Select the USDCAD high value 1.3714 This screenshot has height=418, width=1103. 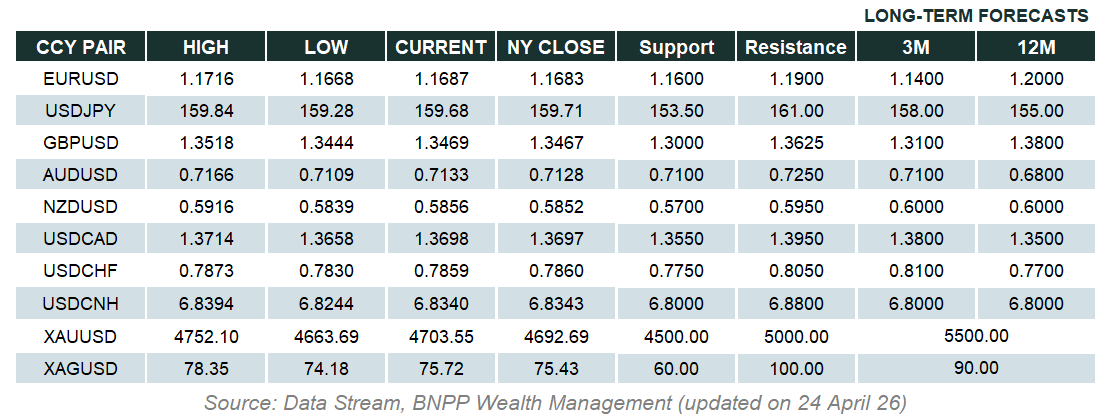pos(206,240)
